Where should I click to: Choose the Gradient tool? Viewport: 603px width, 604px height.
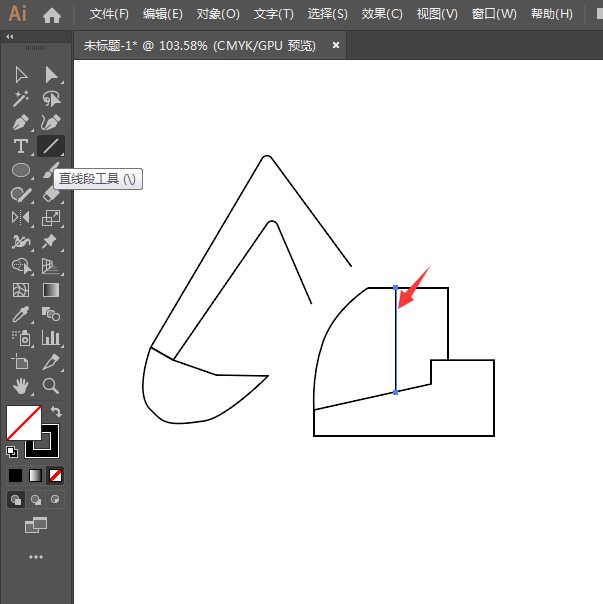click(x=51, y=290)
